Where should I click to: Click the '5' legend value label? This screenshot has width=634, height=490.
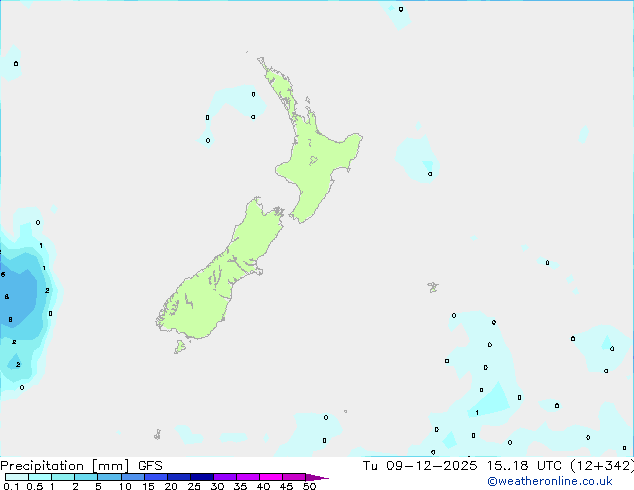tap(98, 486)
